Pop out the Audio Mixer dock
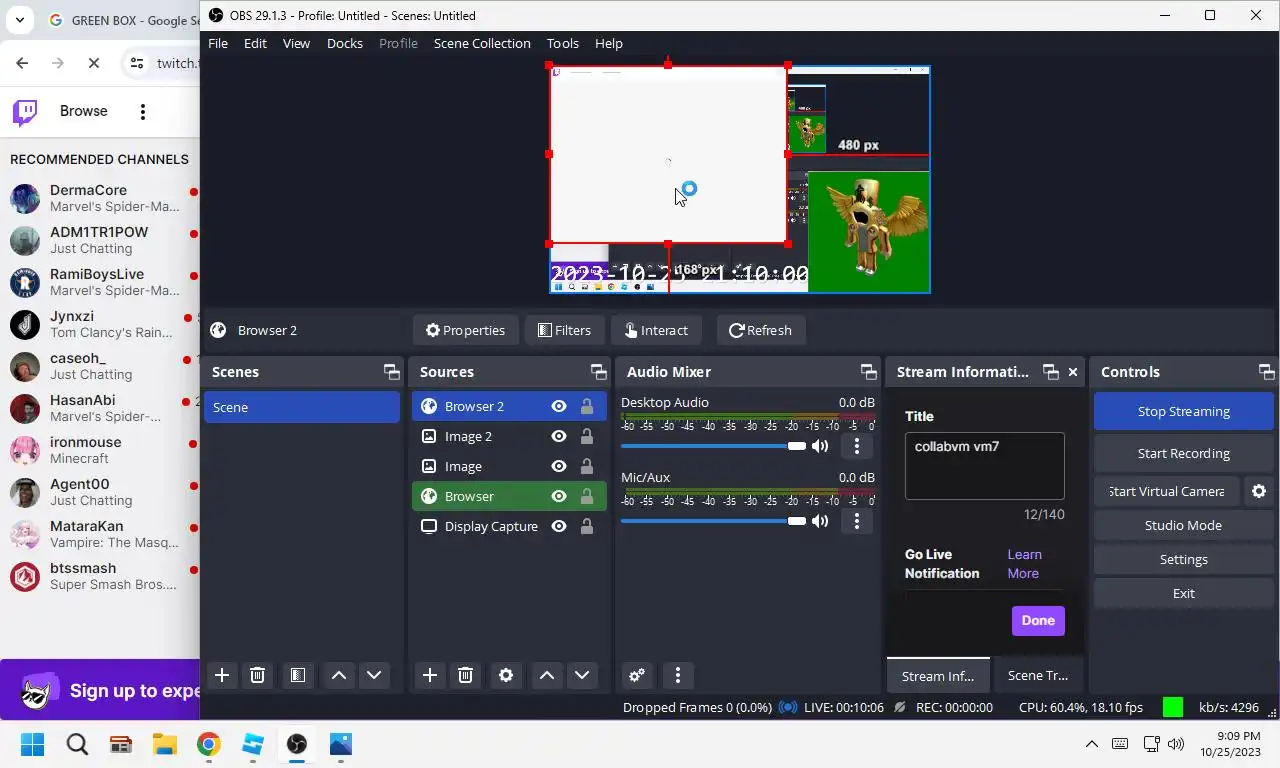 (x=868, y=372)
